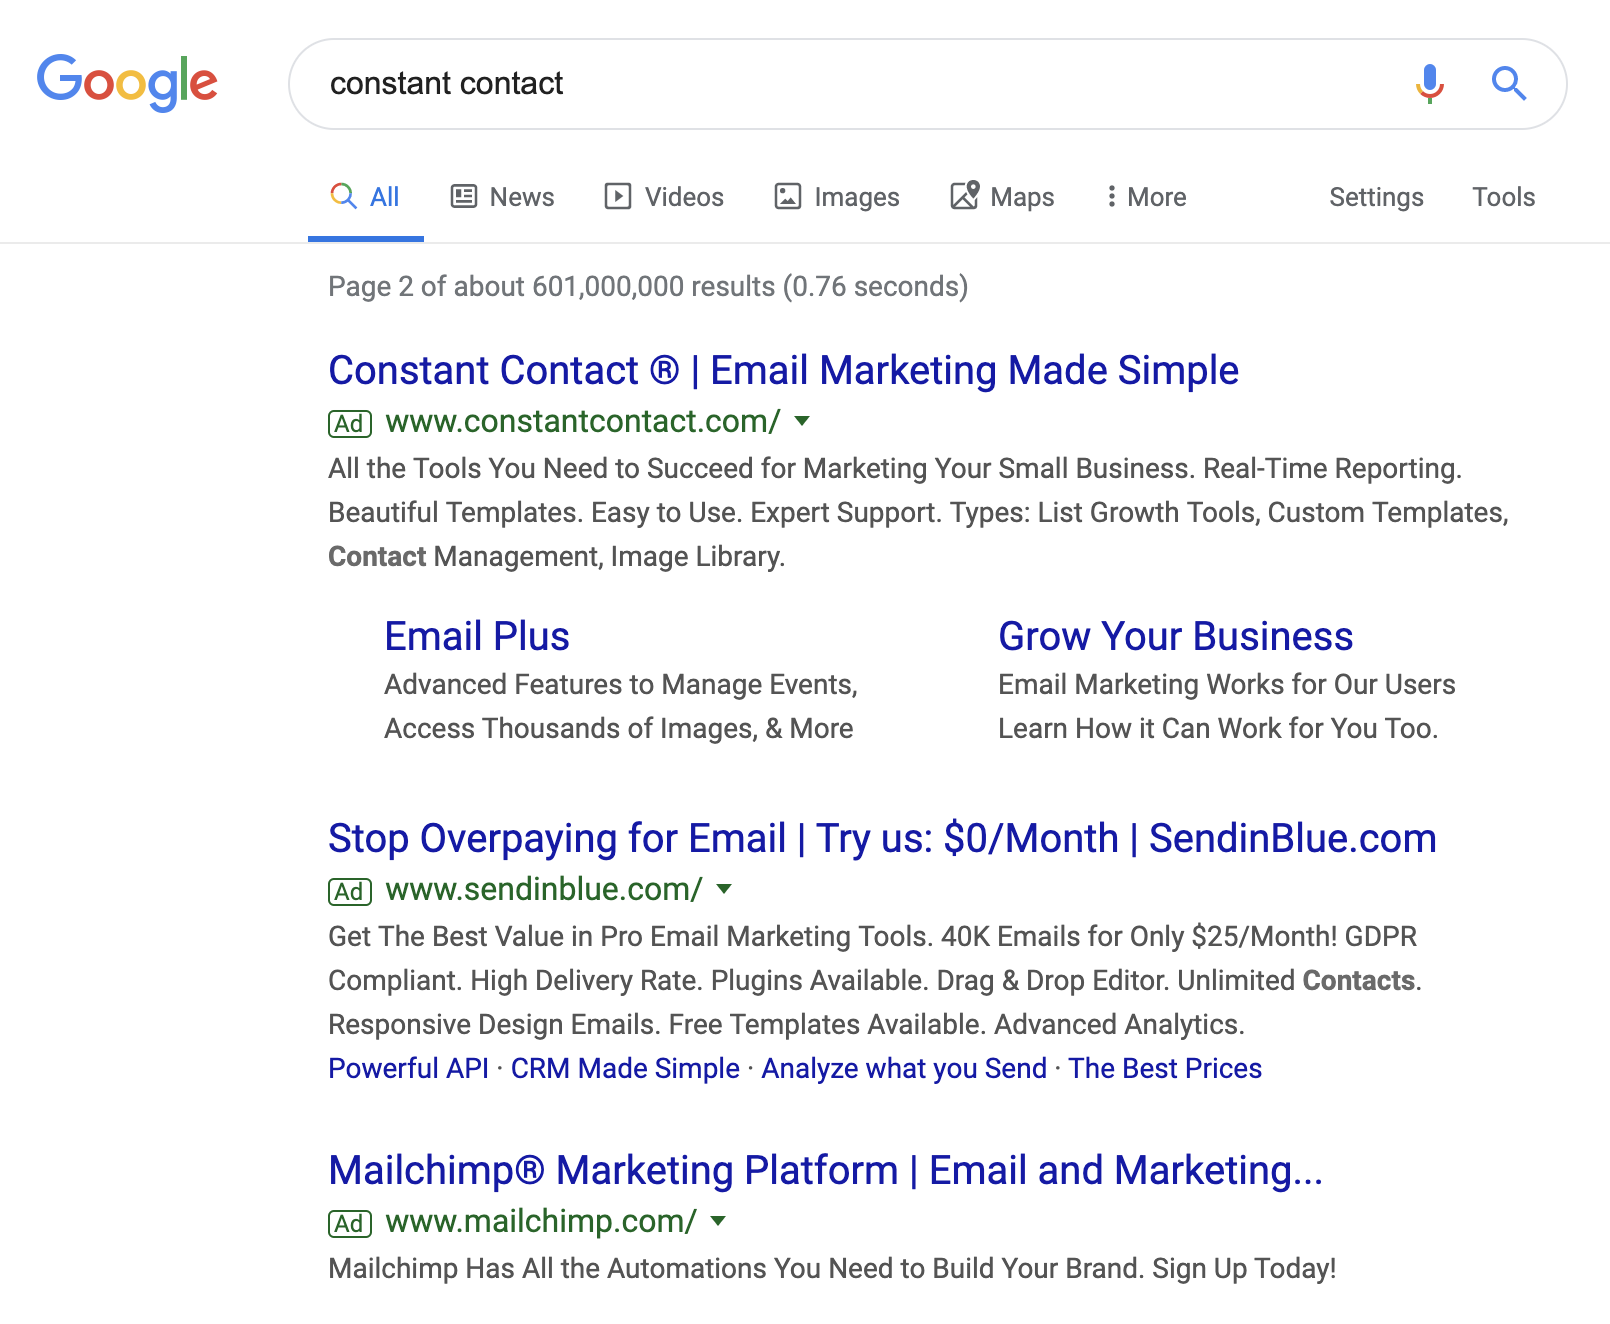Open the Constant Contact Email Marketing ad link
Viewport: 1610px width, 1324px height.
click(783, 370)
